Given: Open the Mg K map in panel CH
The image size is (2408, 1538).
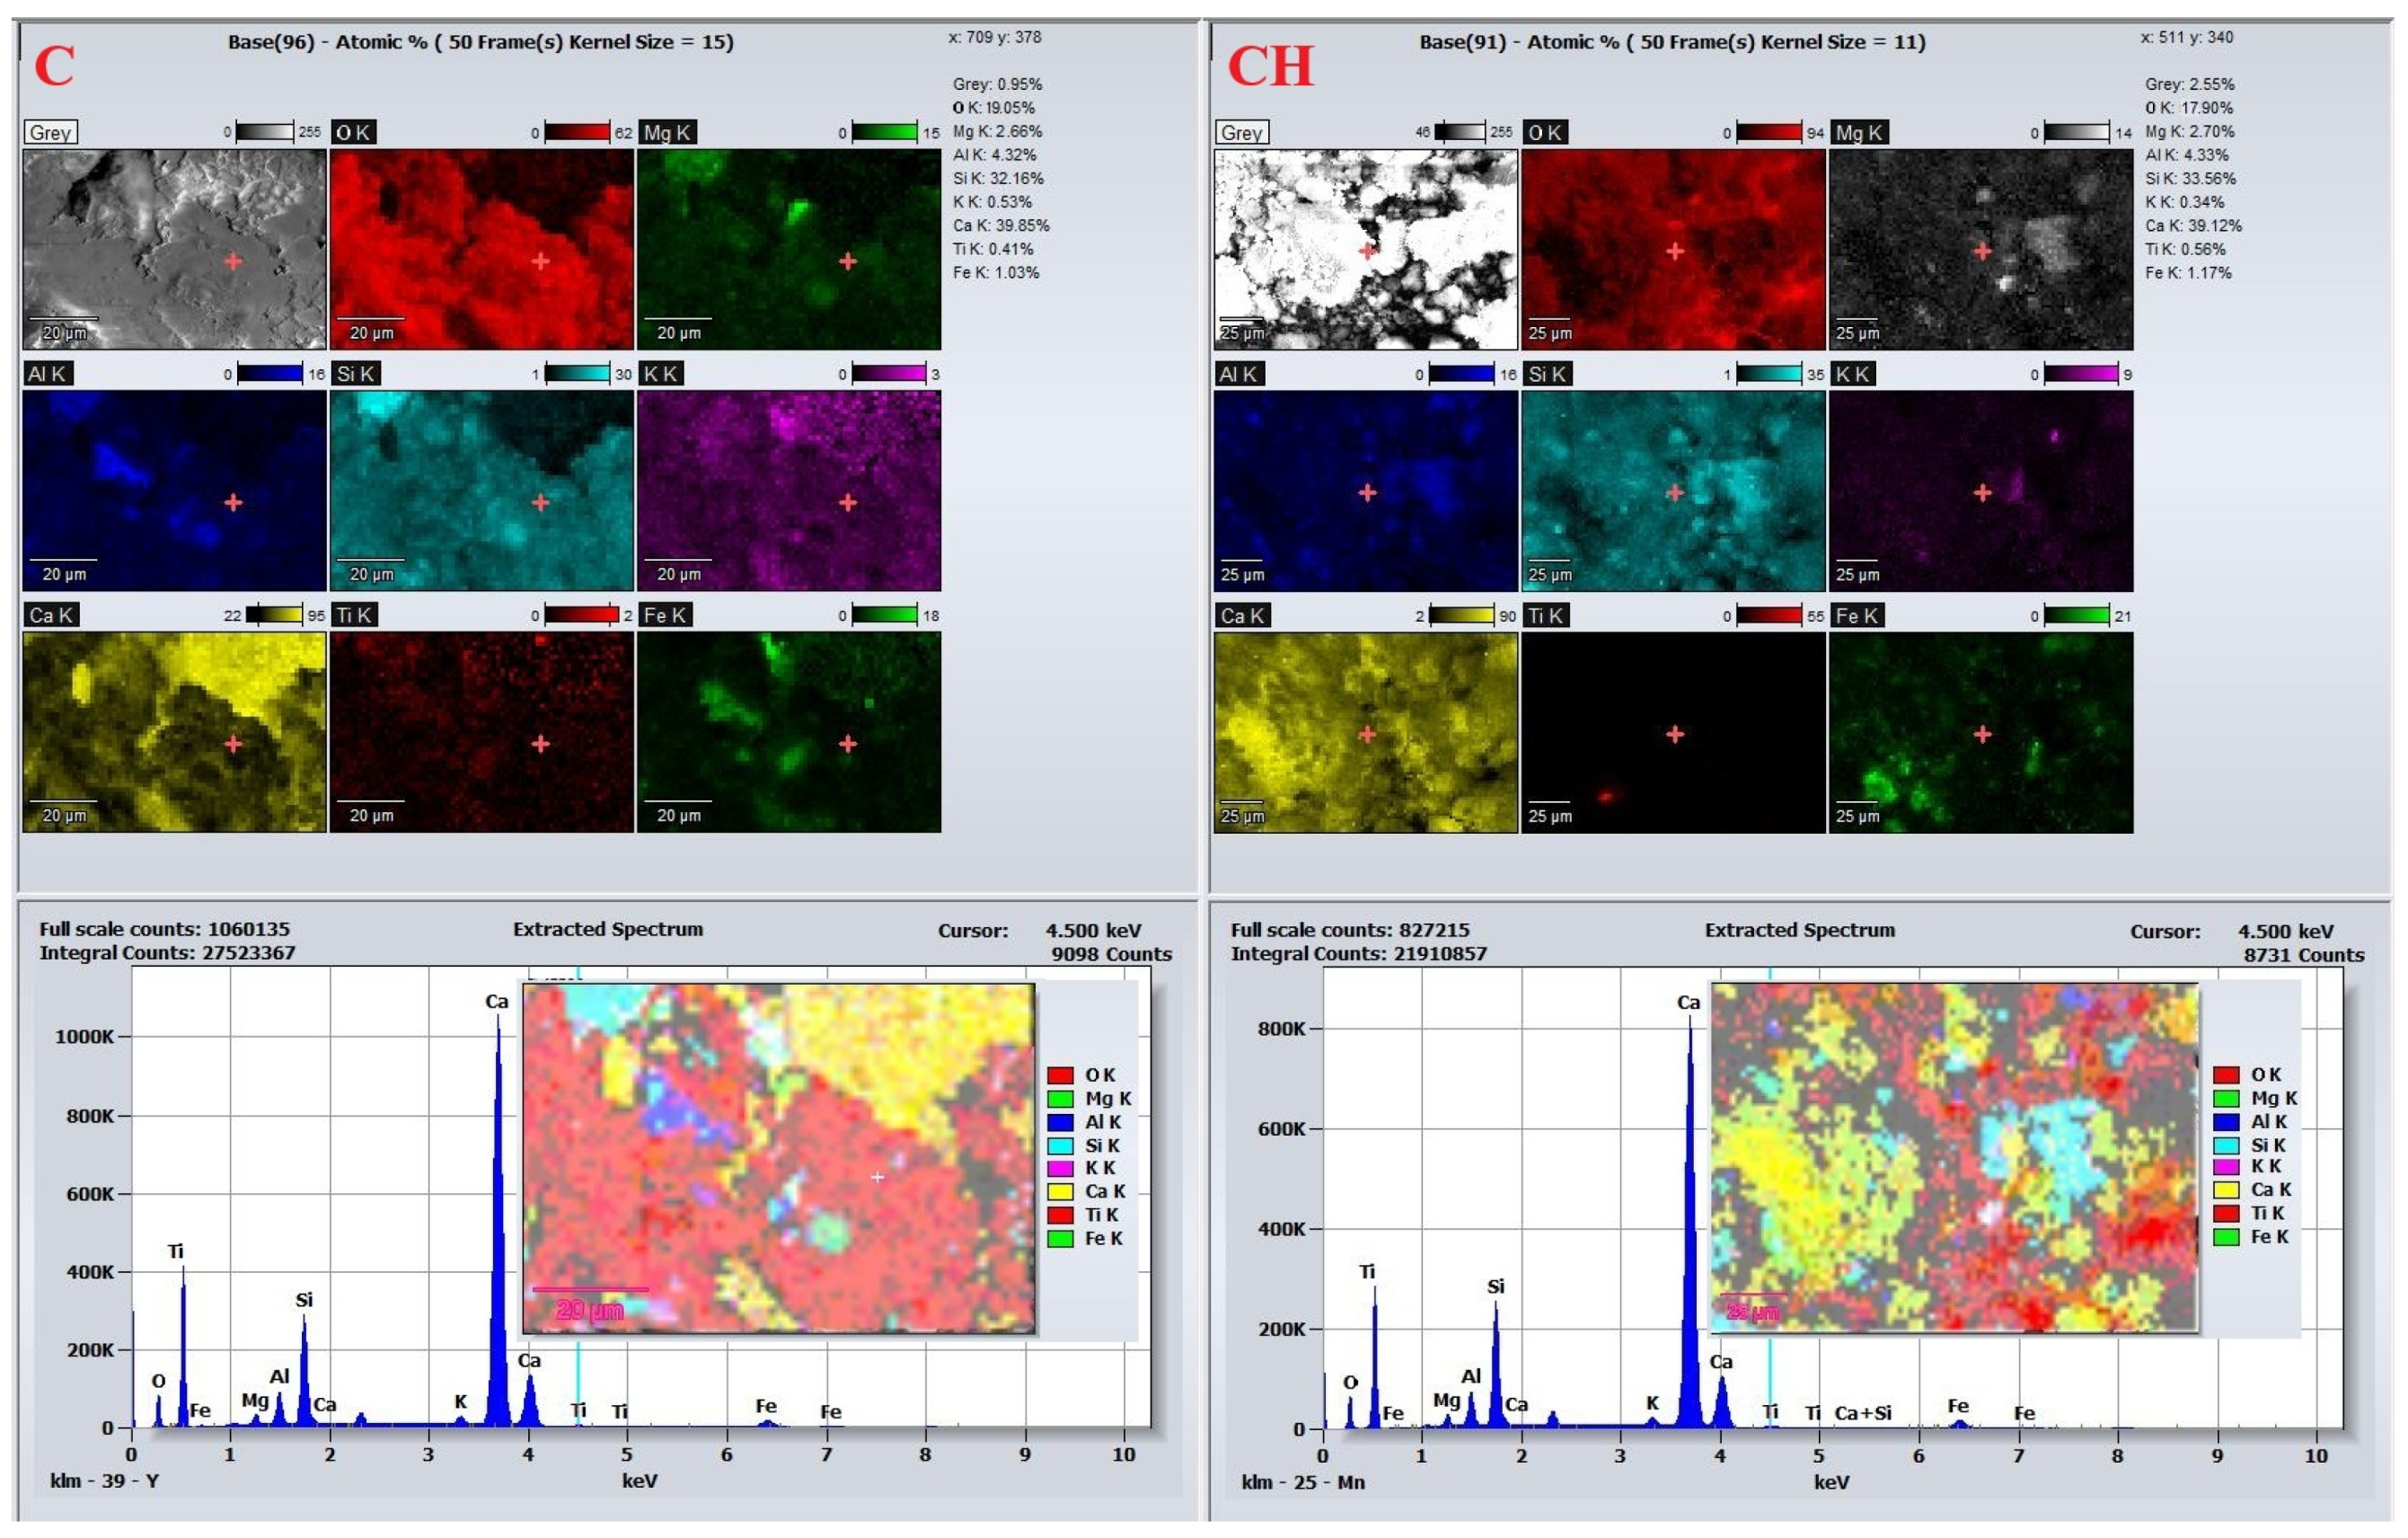Looking at the screenshot, I should click(1981, 249).
